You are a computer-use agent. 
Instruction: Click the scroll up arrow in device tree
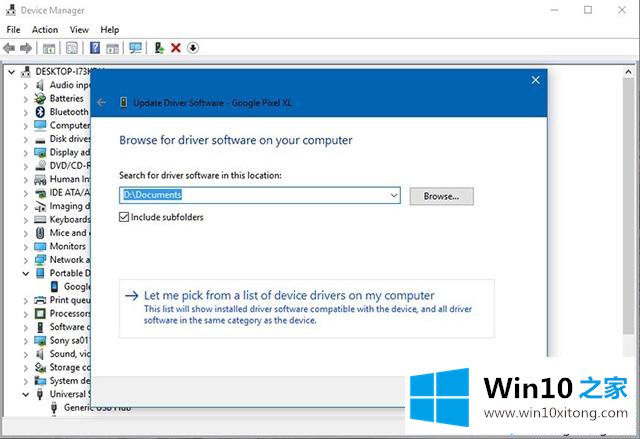[x=628, y=72]
